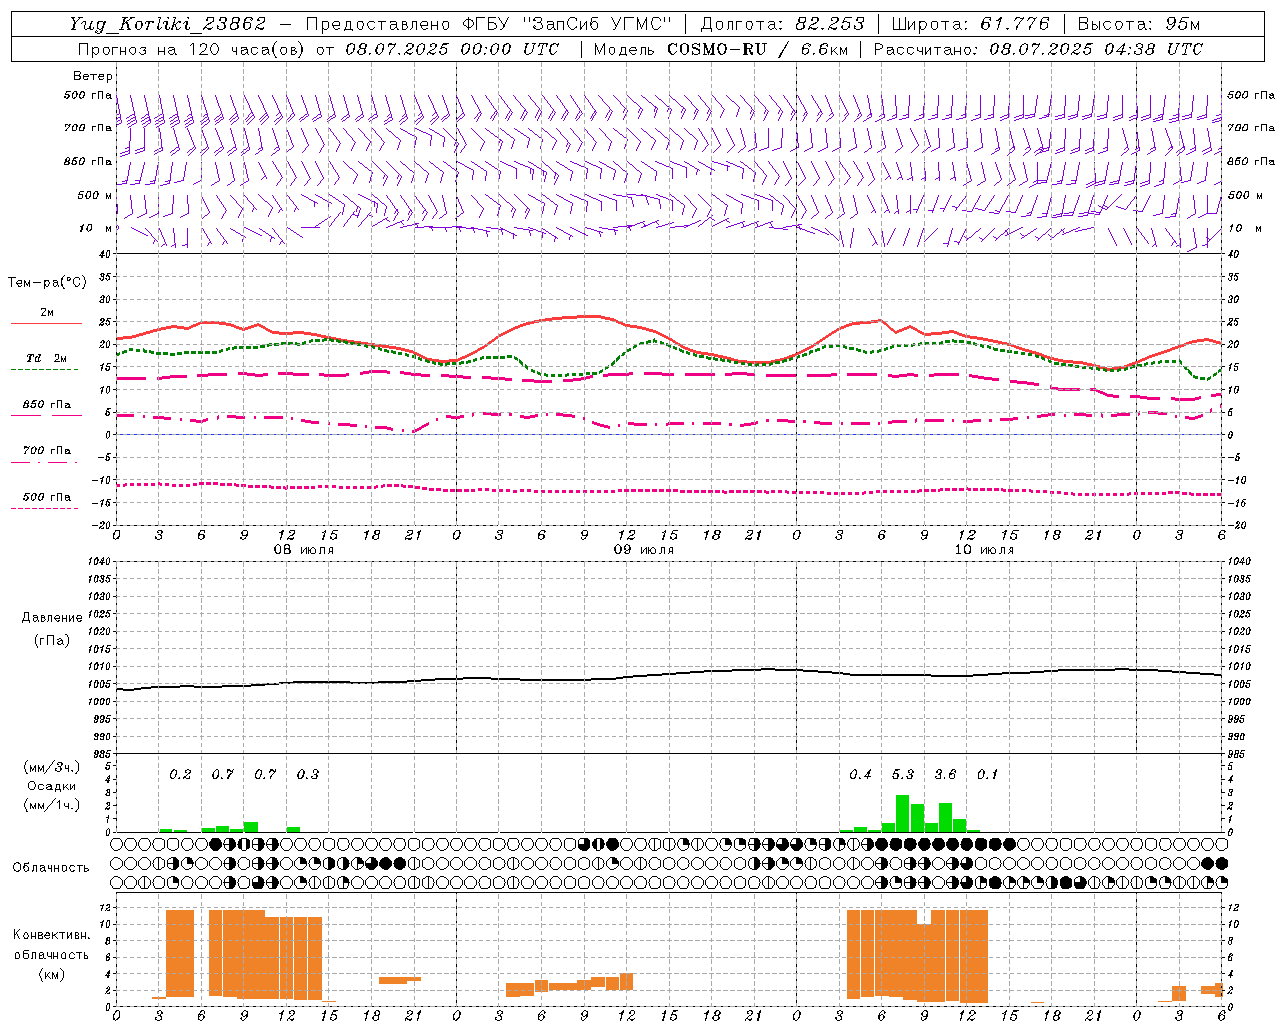Image resolution: width=1280 pixels, height=1024 pixels.
Task: Select the Td 2м legend label
Action: [x=46, y=358]
